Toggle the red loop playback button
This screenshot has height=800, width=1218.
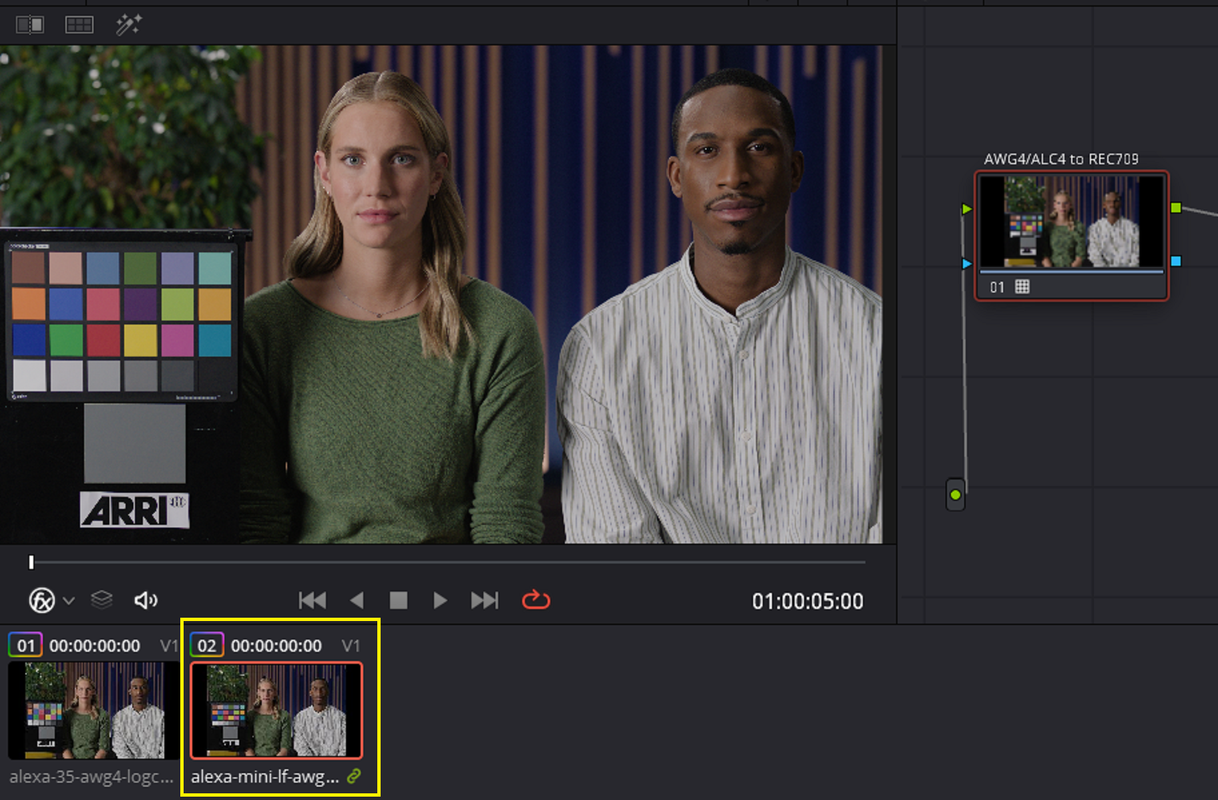point(536,600)
